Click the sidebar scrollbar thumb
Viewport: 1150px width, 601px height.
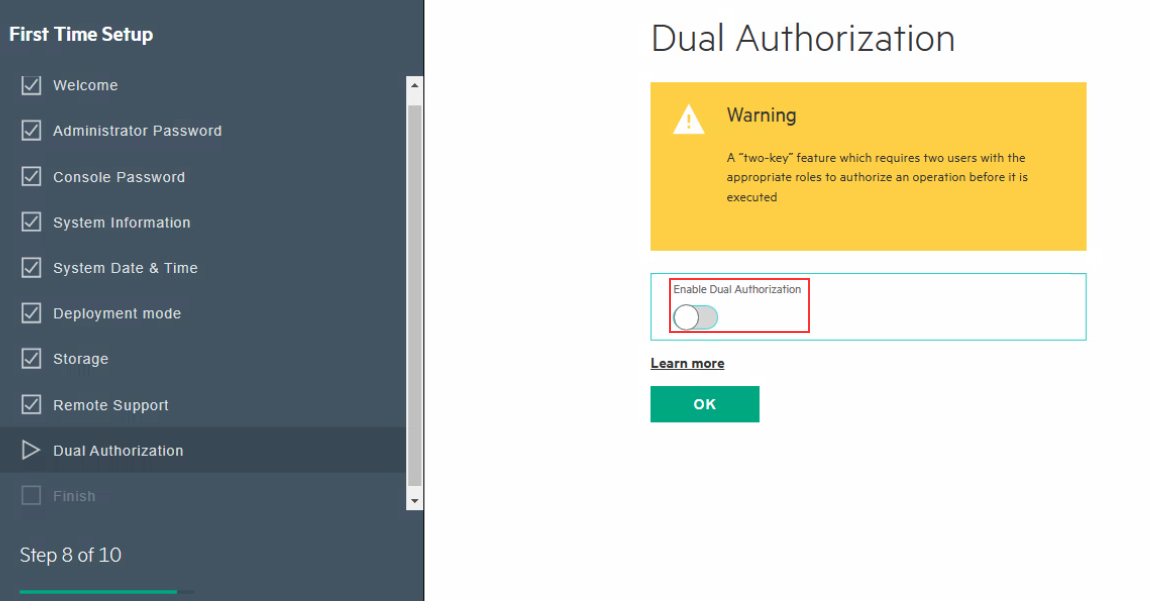coord(414,295)
